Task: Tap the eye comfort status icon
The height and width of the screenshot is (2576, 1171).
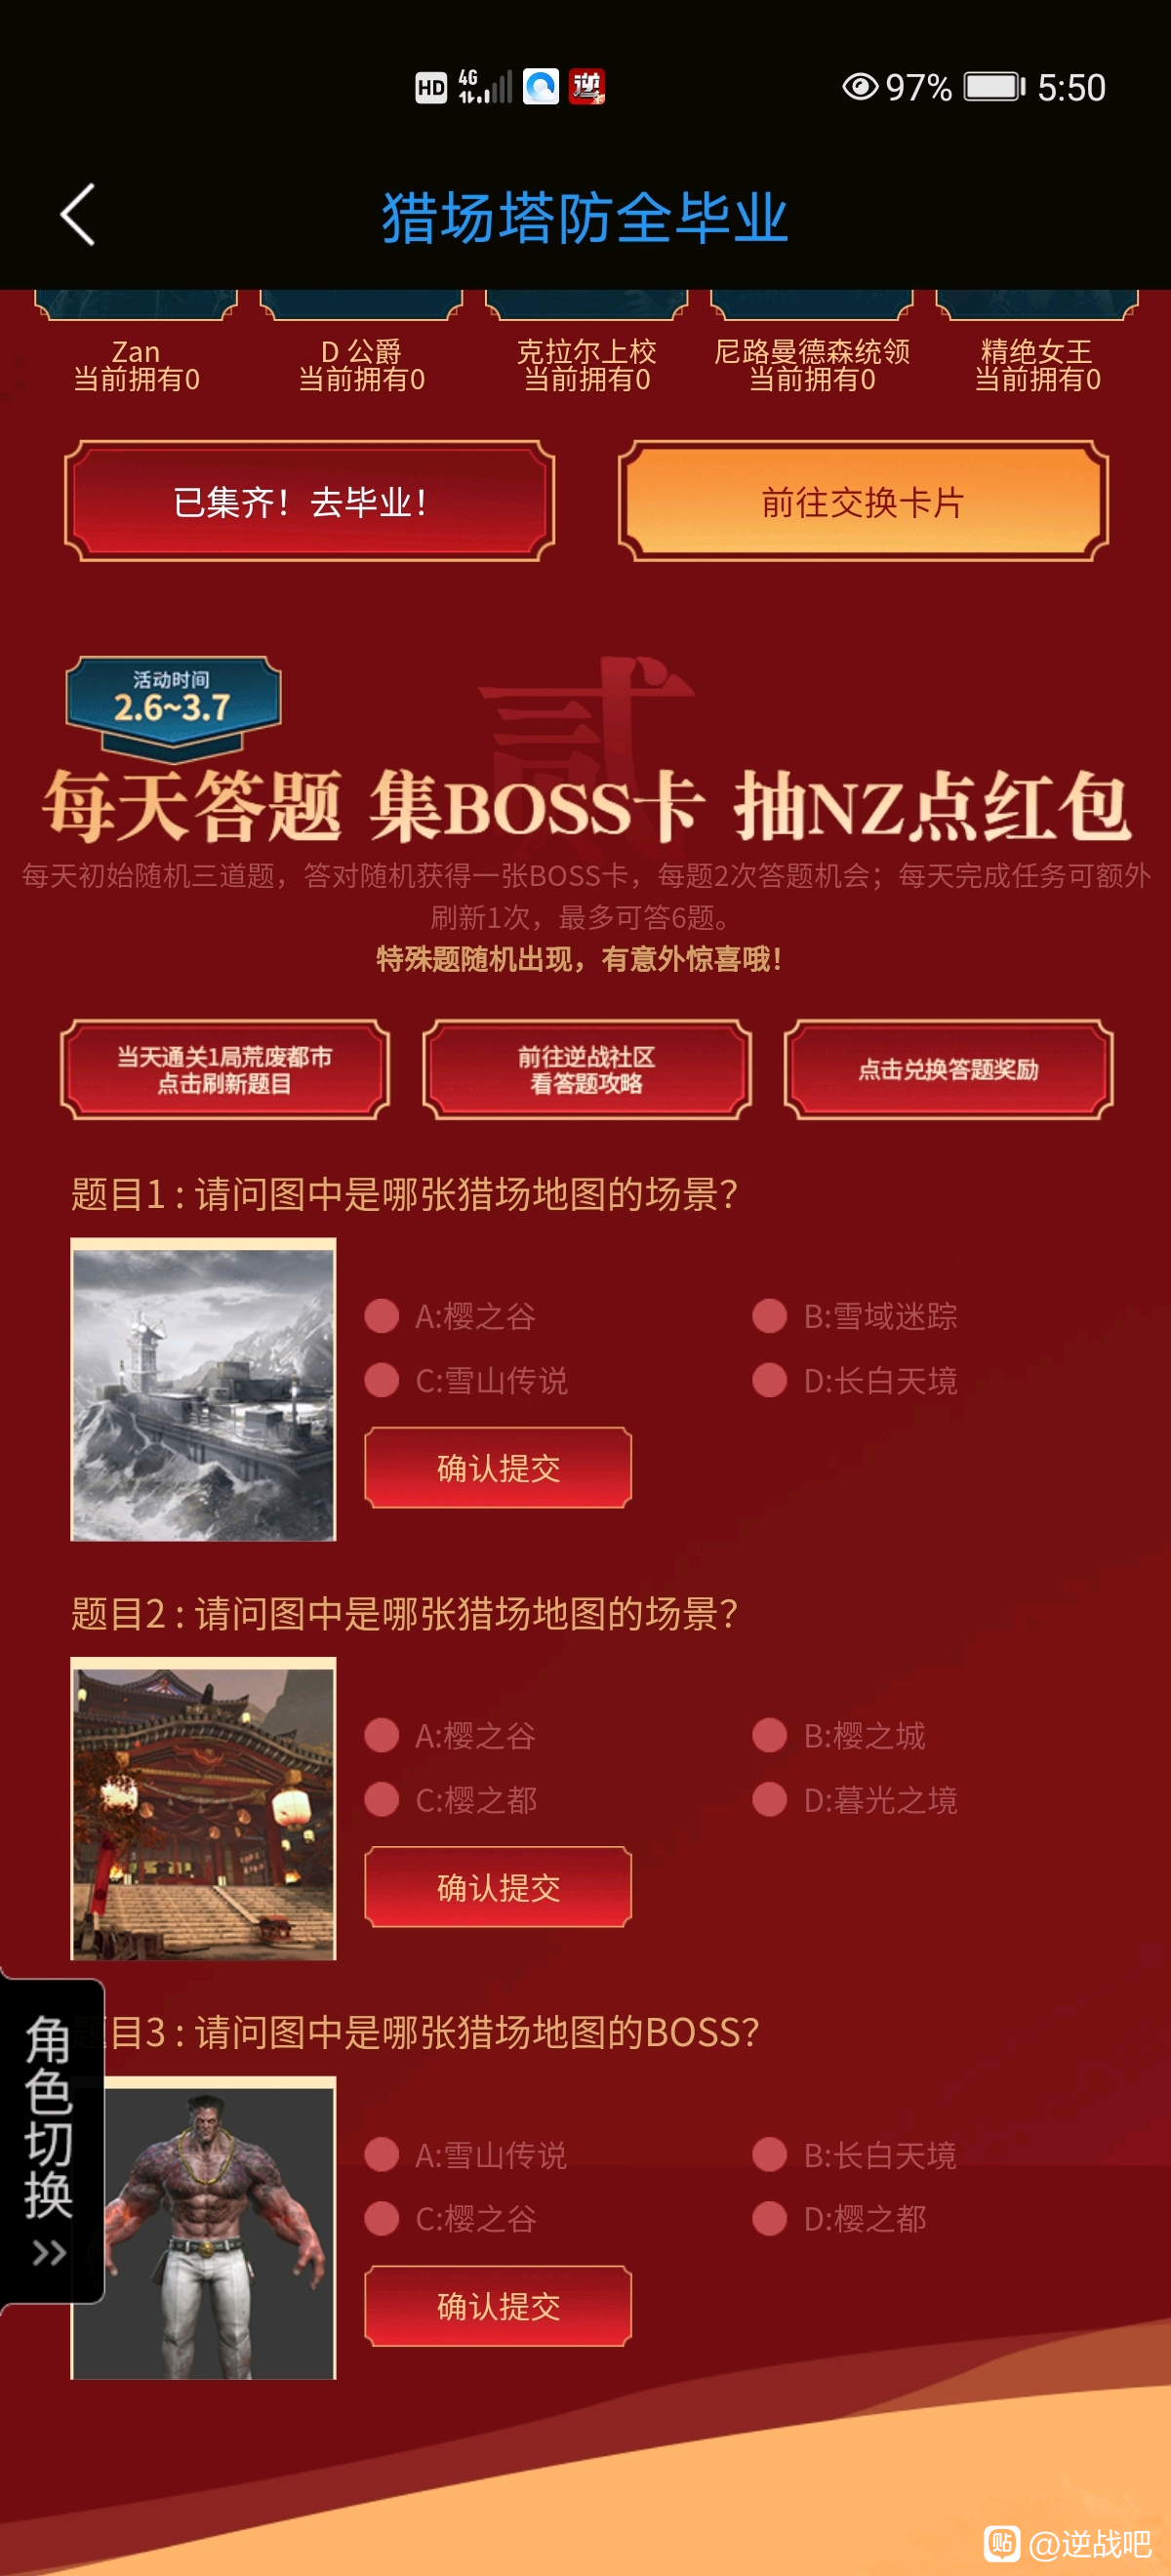Action: pos(859,87)
